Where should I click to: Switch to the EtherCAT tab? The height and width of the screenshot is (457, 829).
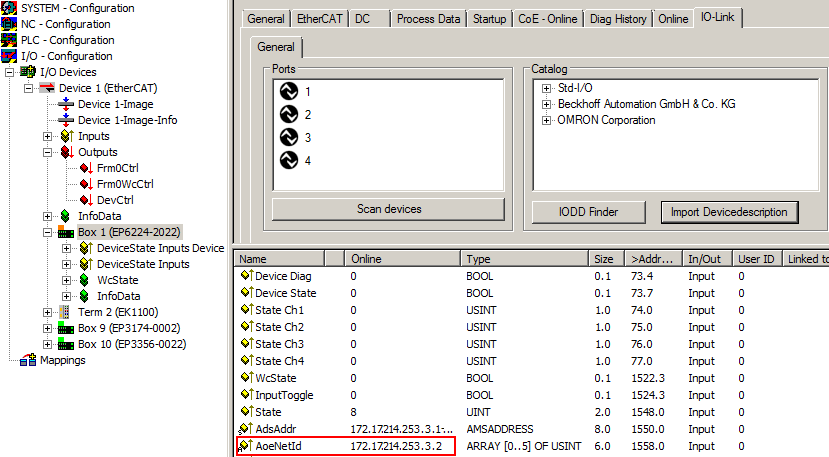[x=319, y=19]
